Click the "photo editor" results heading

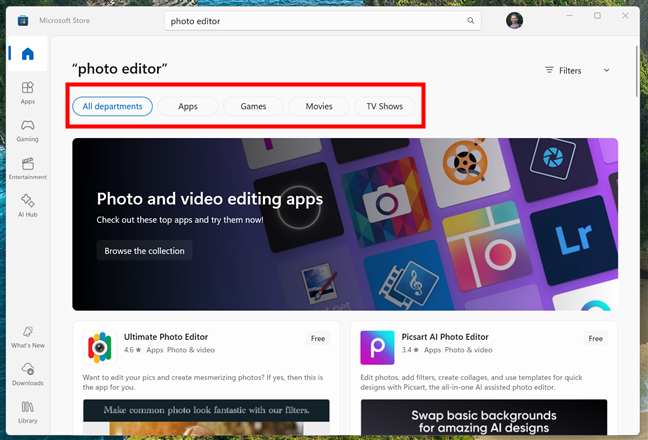(120, 69)
